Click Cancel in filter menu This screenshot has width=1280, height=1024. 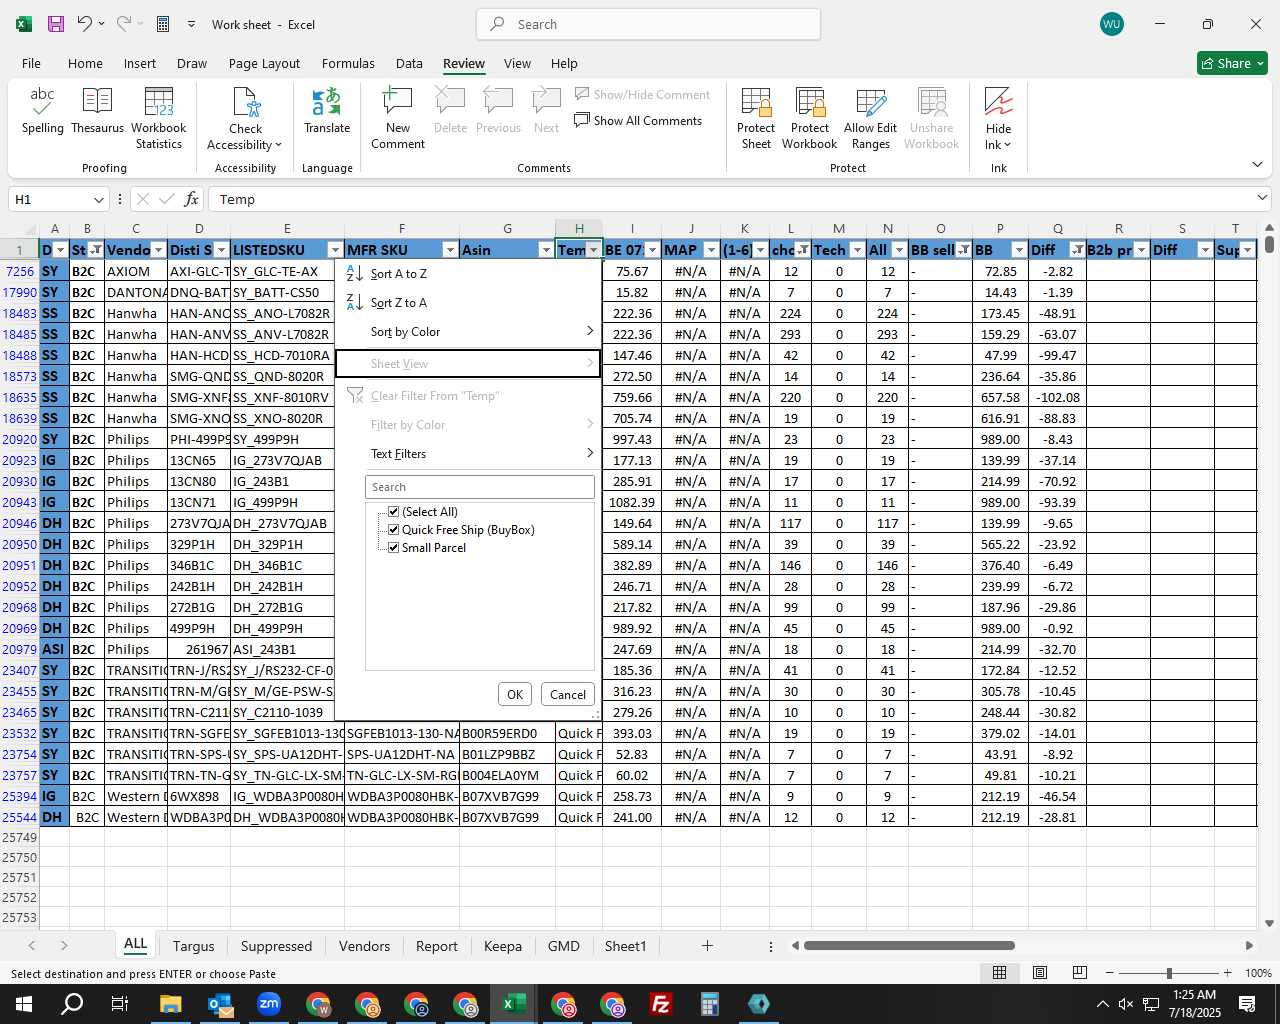click(568, 695)
